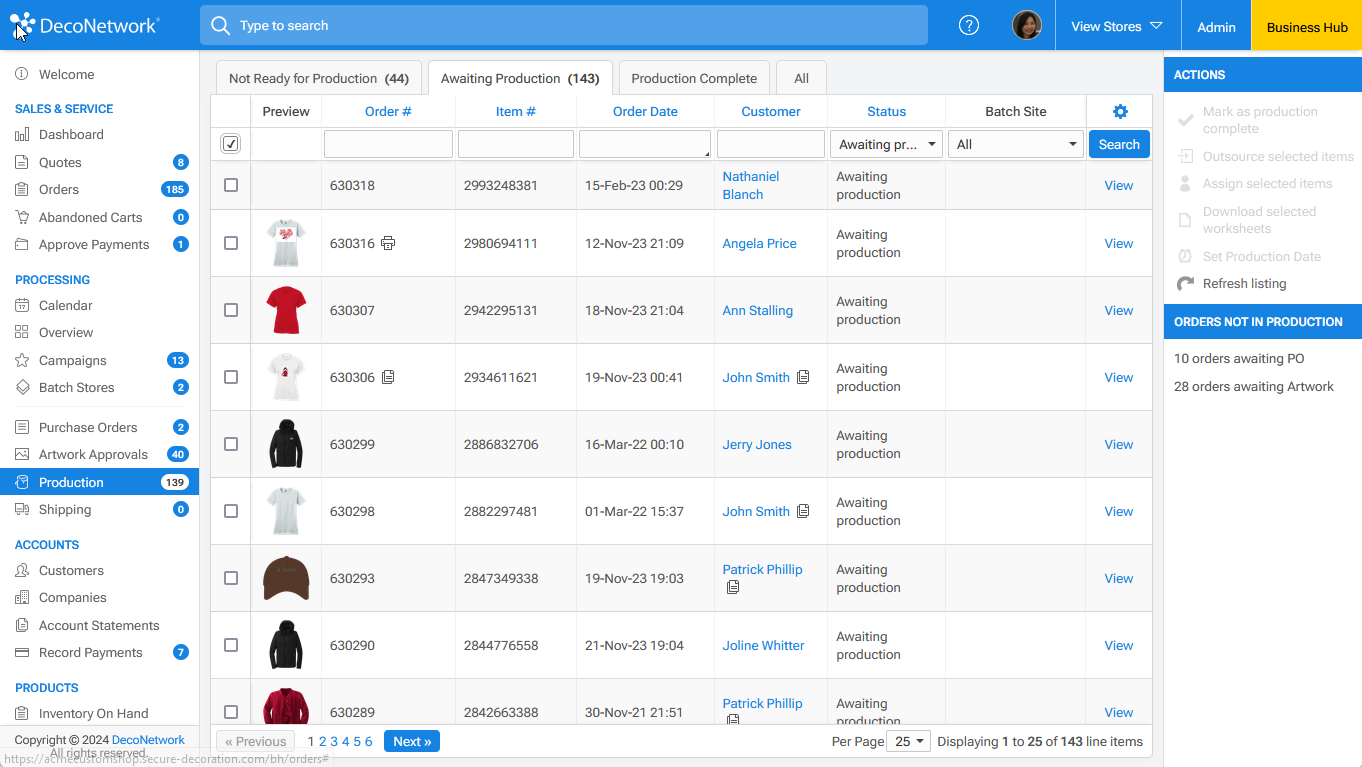Image resolution: width=1362 pixels, height=767 pixels.
Task: Expand the Batch Site dropdown
Action: point(1015,144)
